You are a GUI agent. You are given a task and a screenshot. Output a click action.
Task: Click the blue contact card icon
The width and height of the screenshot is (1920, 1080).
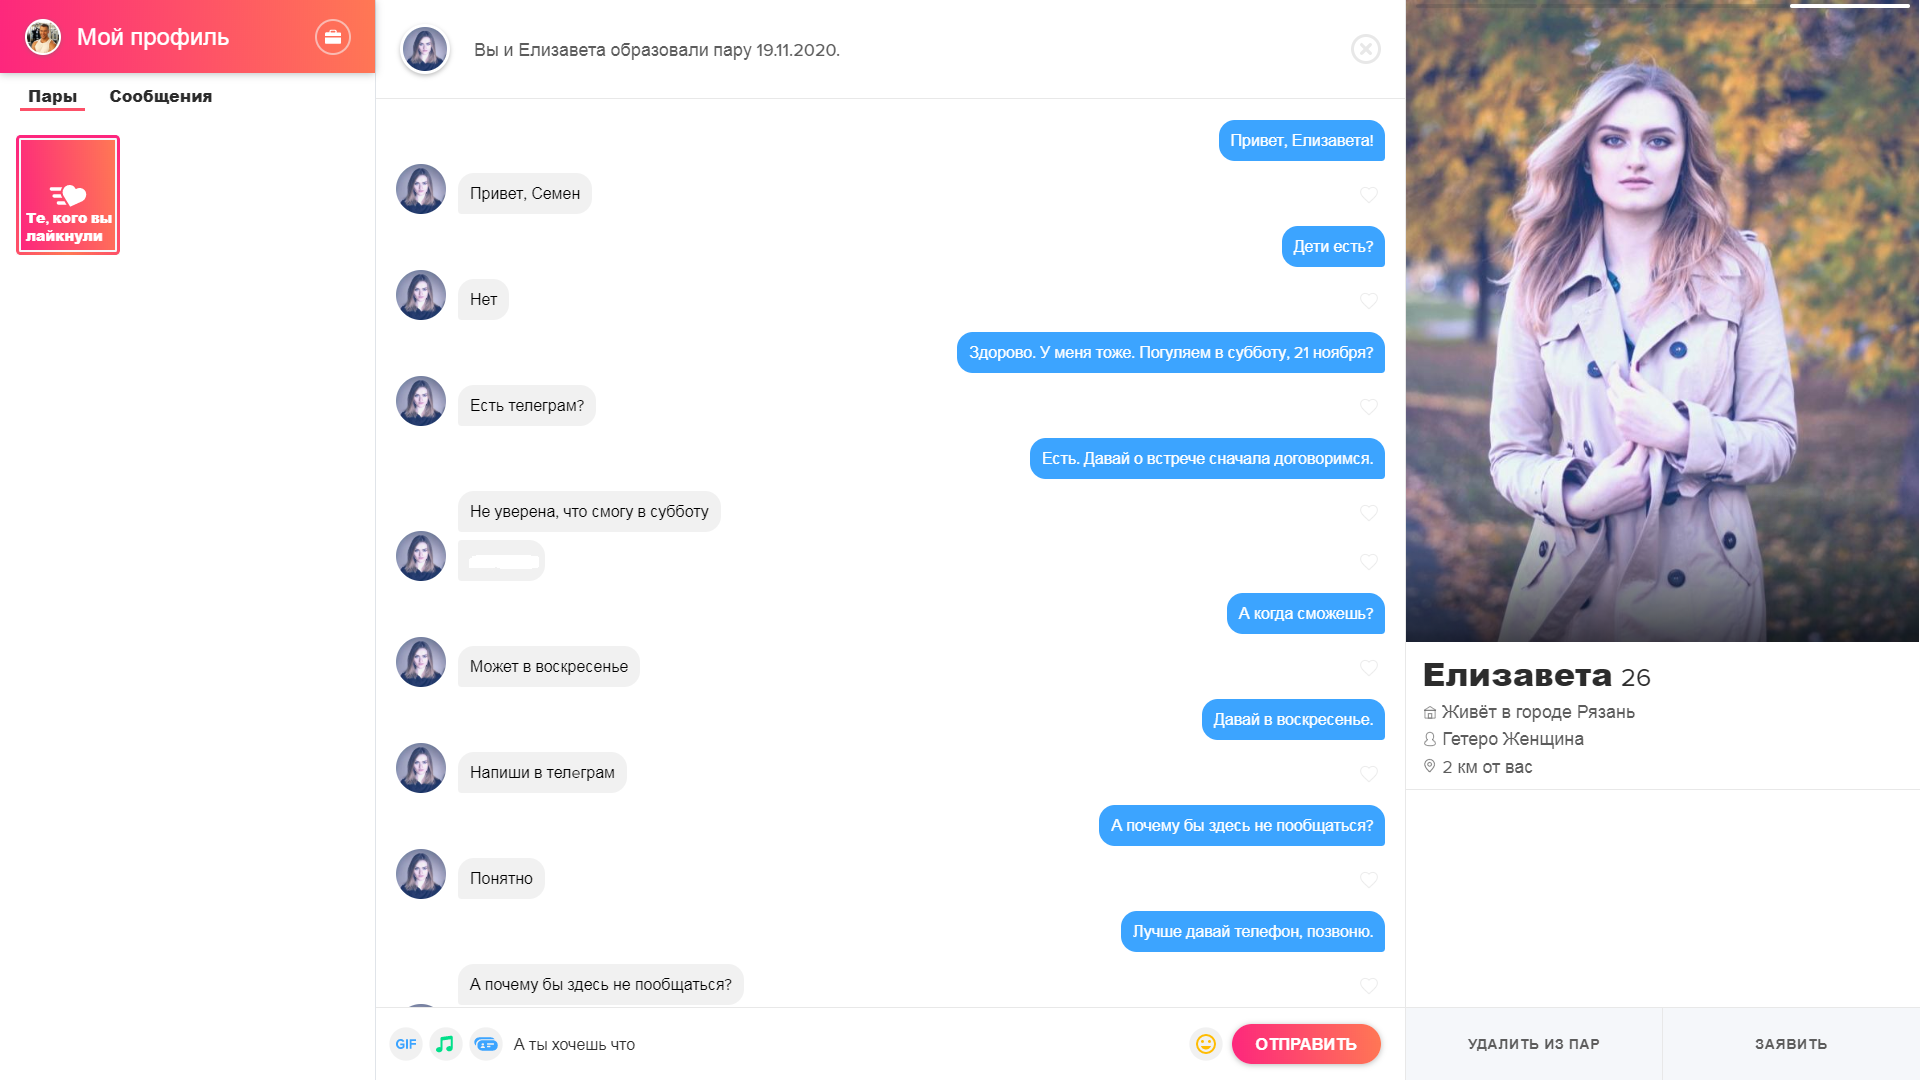(x=486, y=1044)
